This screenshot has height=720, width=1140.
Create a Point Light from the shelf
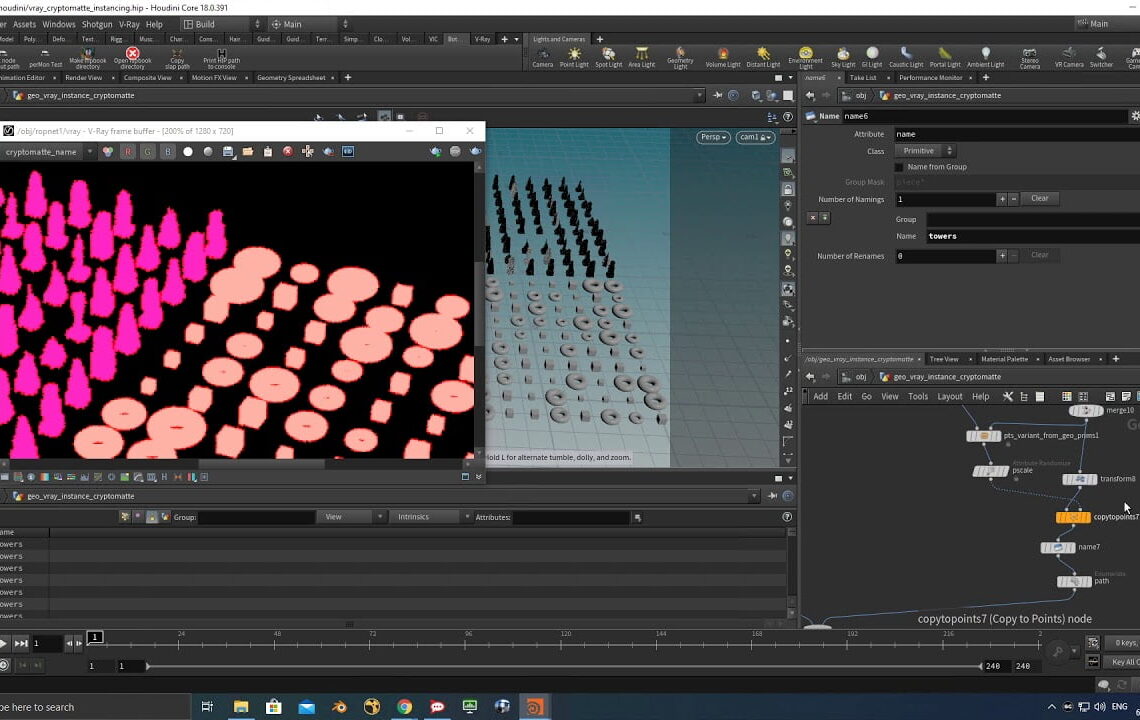[575, 53]
